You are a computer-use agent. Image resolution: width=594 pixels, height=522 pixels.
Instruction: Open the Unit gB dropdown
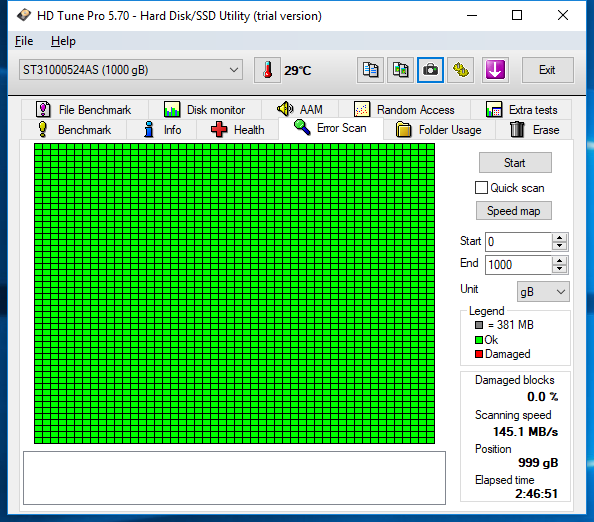543,292
